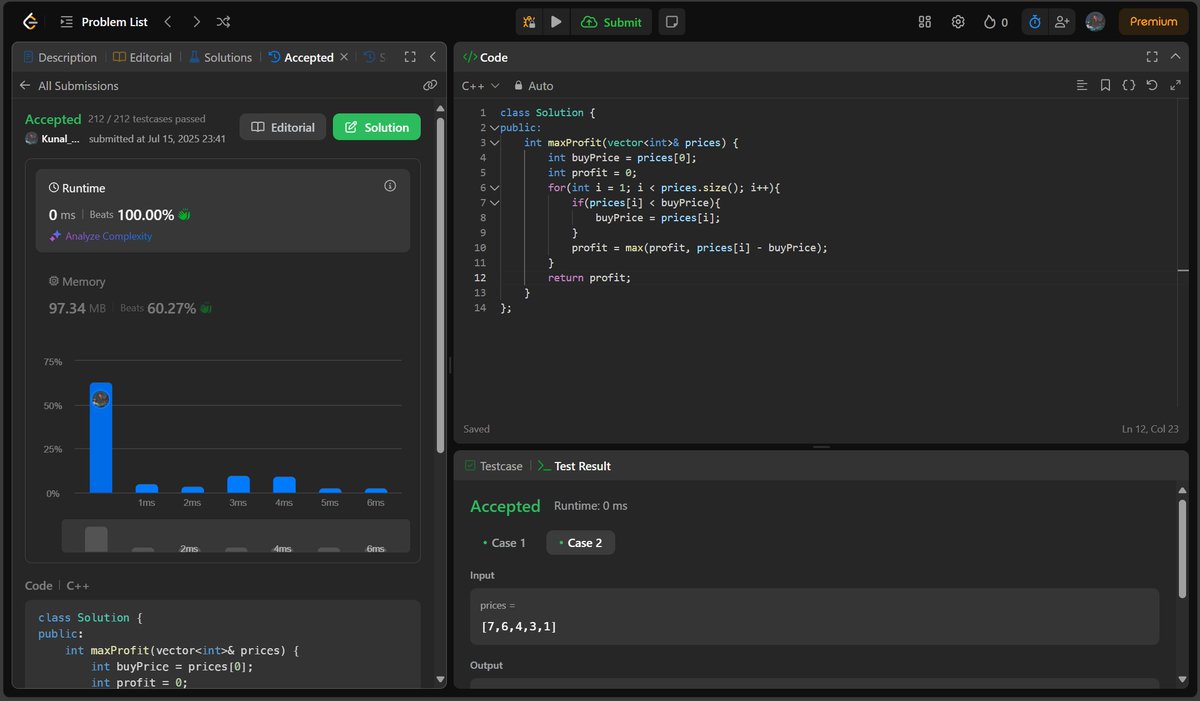Fold the maxProfit function at line 3
This screenshot has width=1200, height=701.
click(494, 143)
